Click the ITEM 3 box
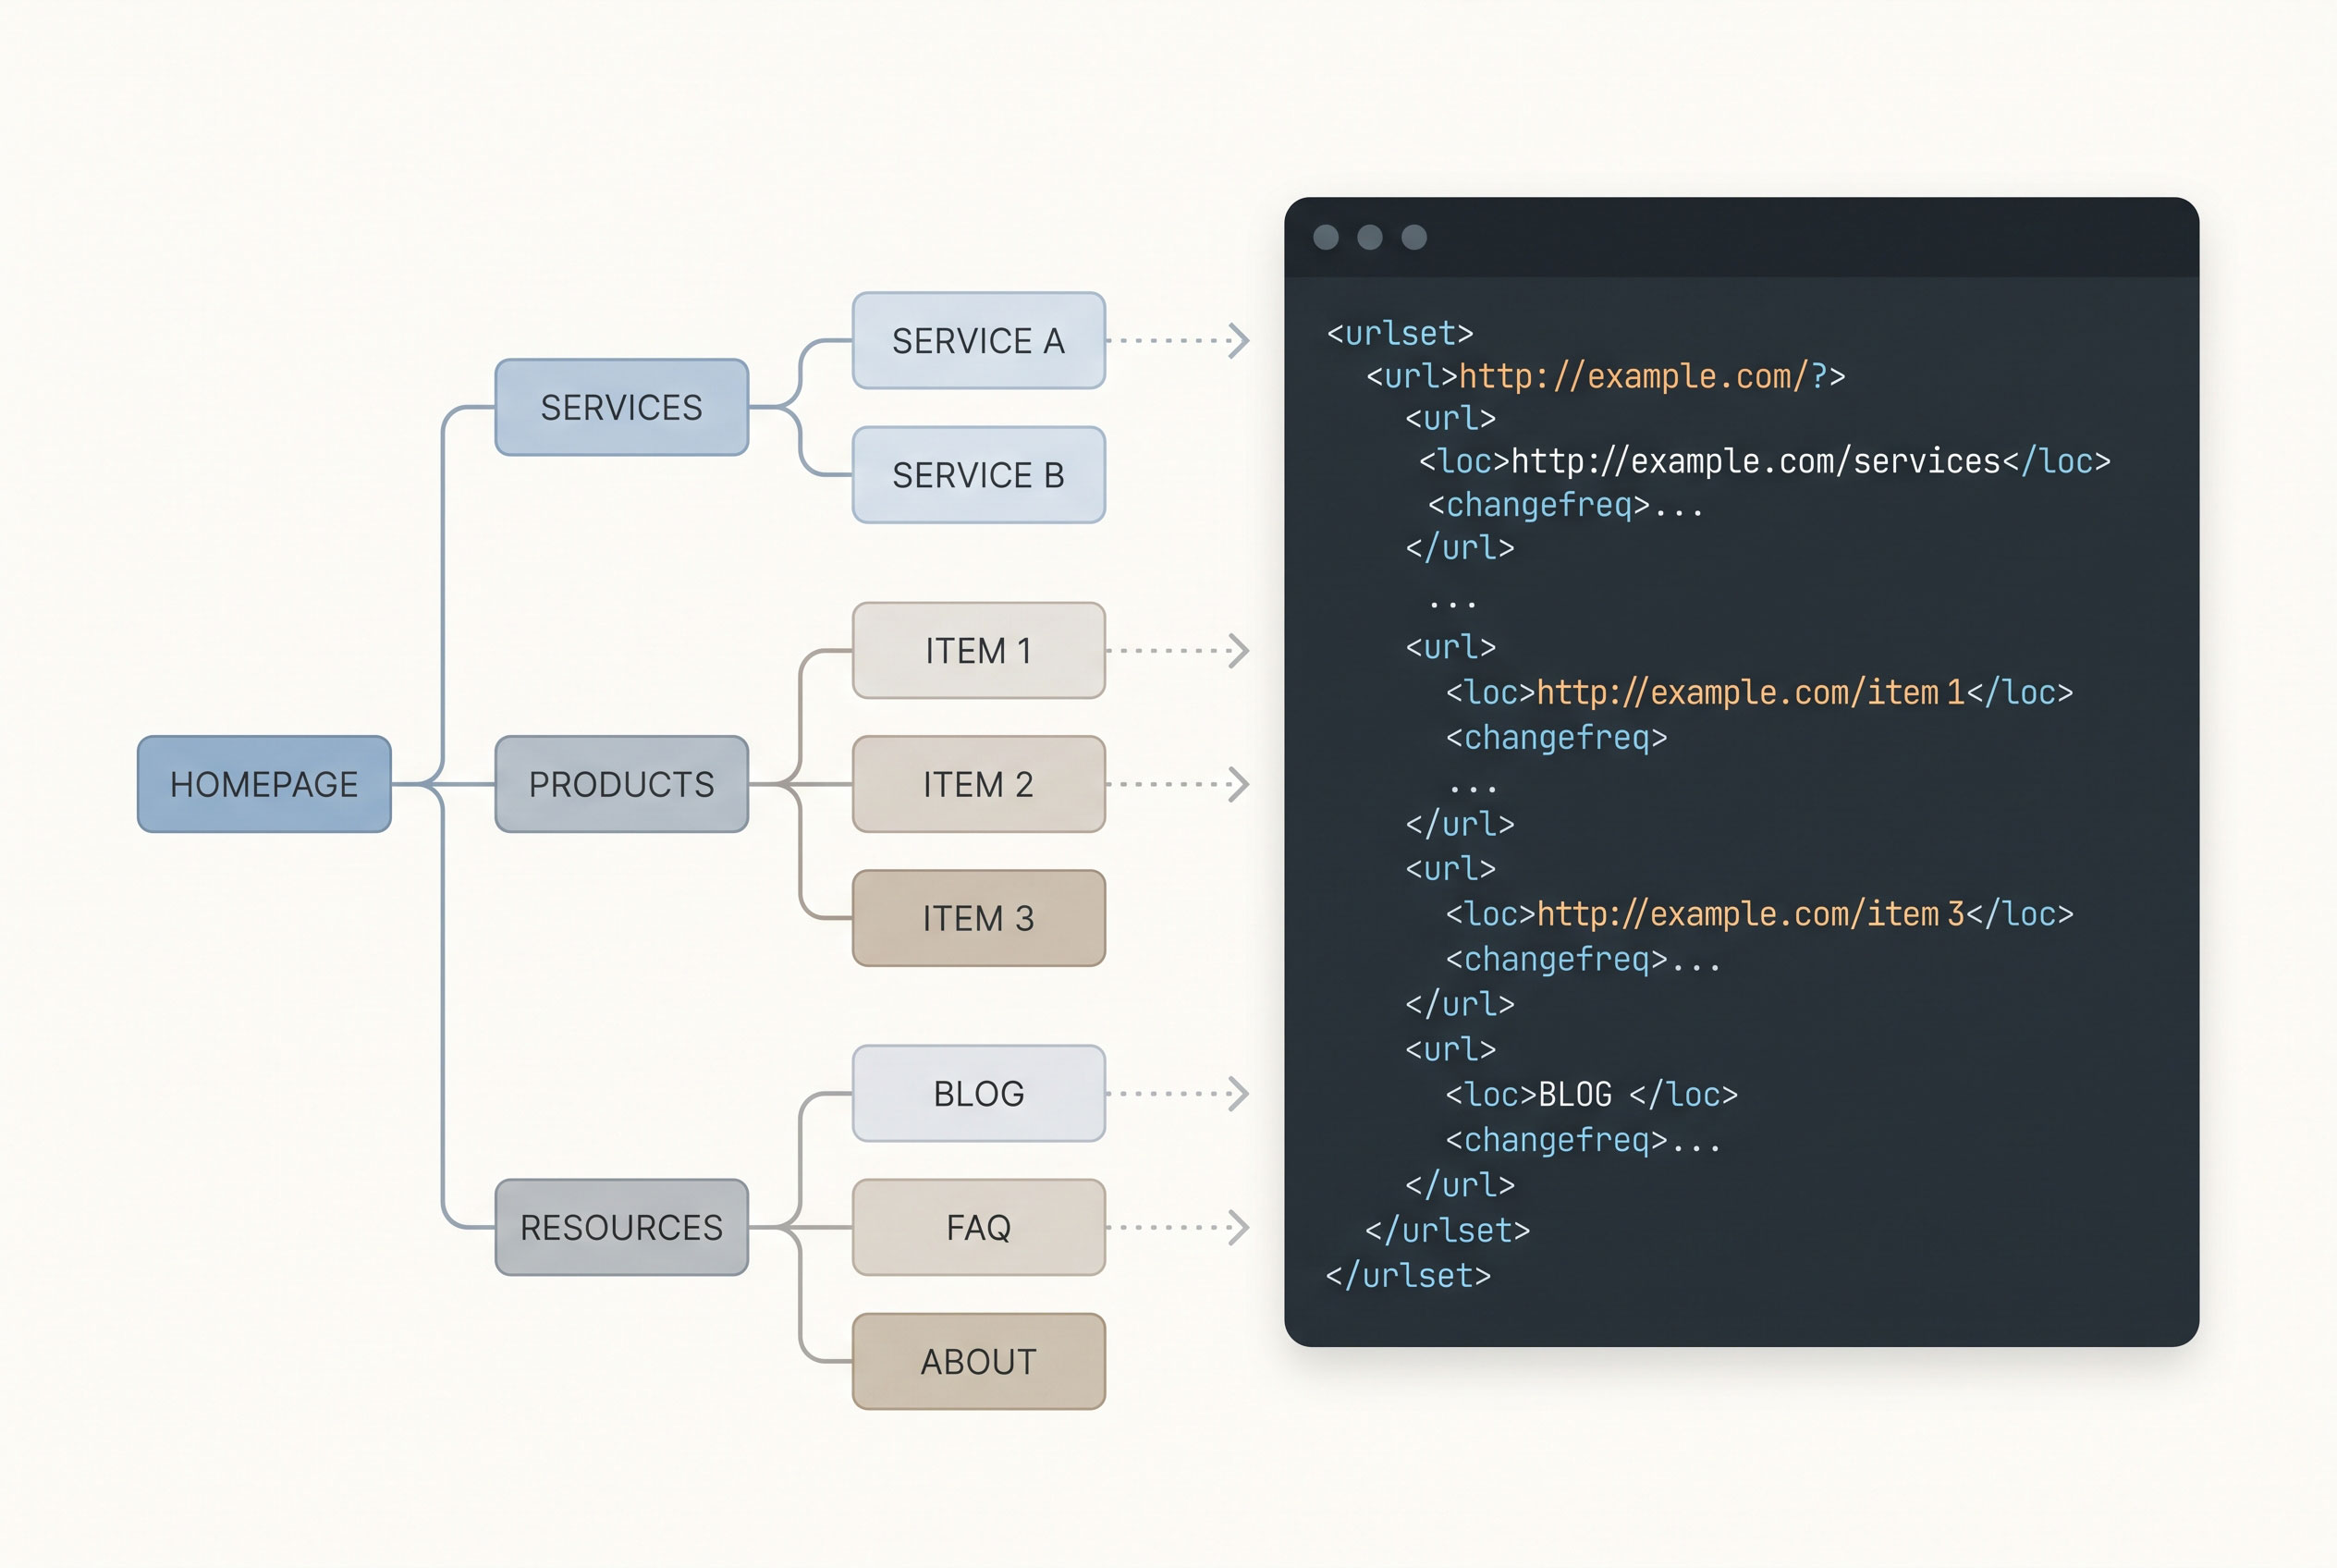 (x=978, y=918)
